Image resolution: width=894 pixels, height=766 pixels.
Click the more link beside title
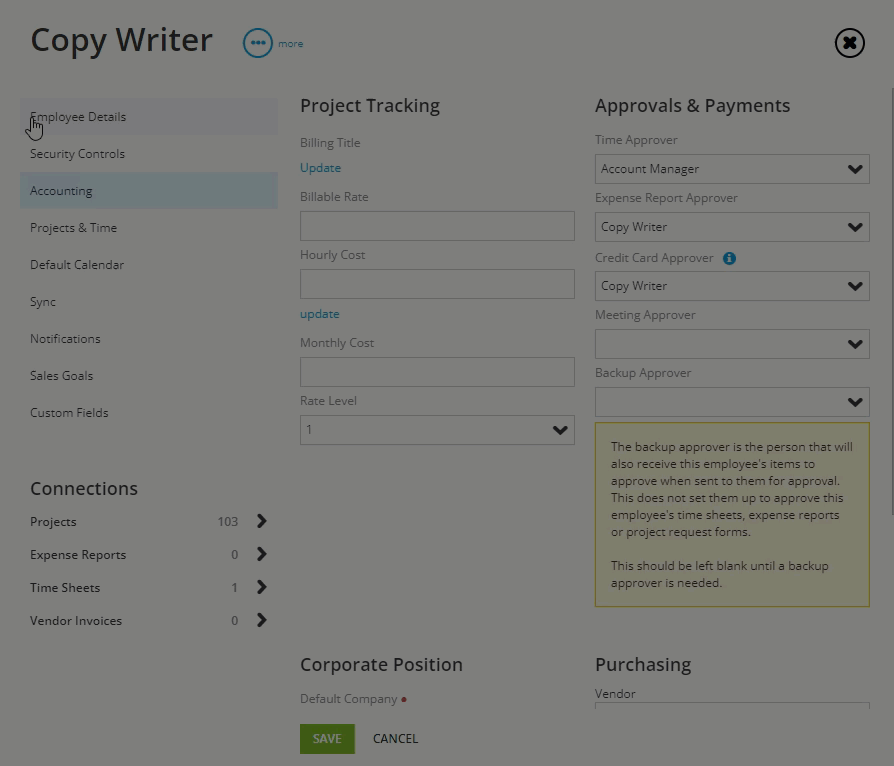coord(291,44)
